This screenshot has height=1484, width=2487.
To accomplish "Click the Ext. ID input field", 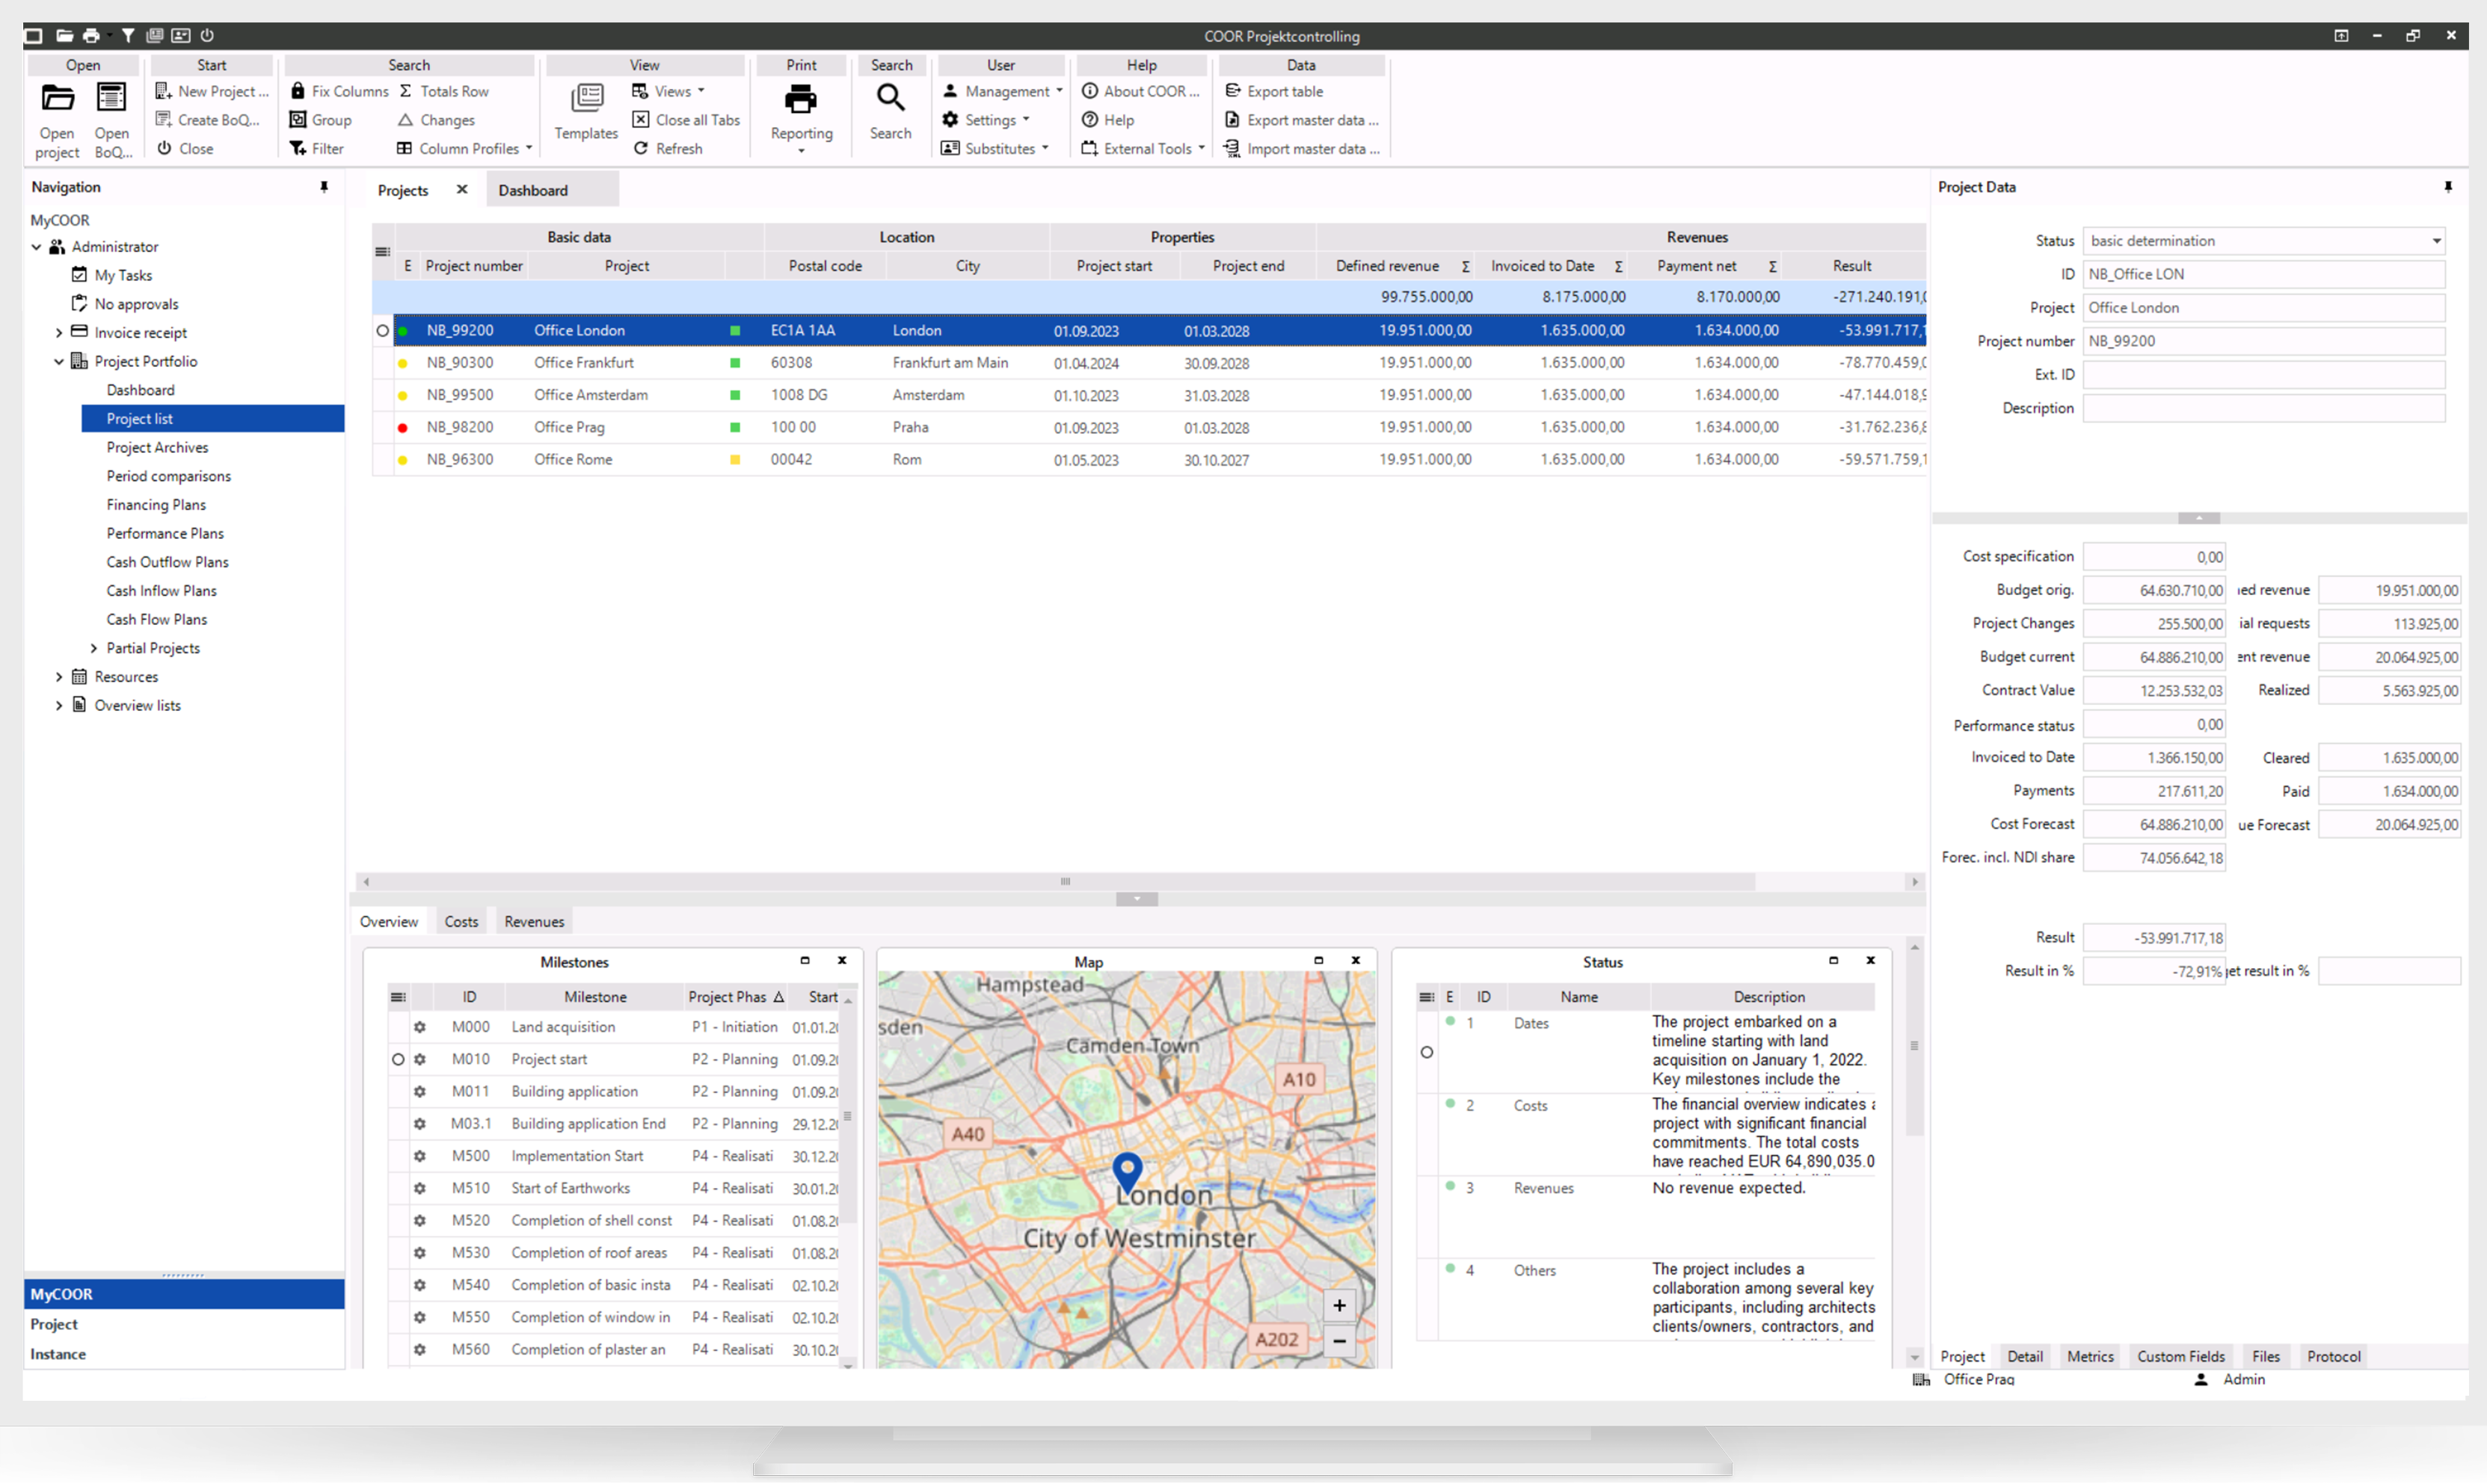I will (2263, 375).
